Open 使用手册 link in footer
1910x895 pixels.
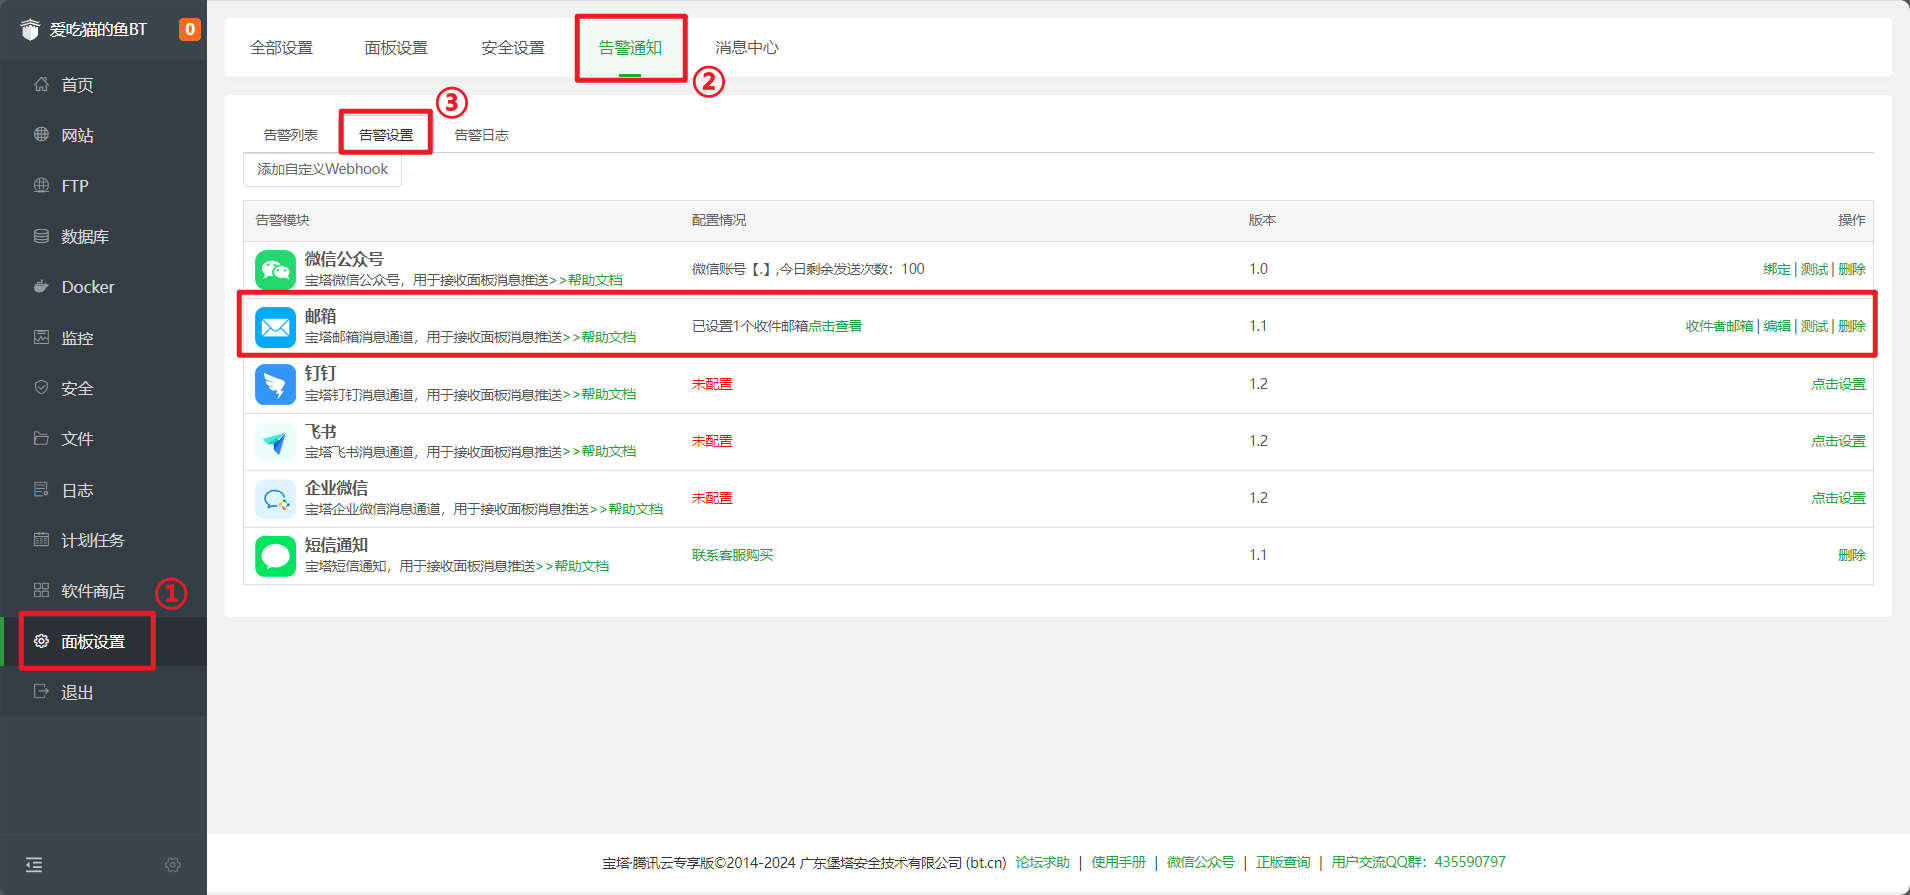(1118, 862)
